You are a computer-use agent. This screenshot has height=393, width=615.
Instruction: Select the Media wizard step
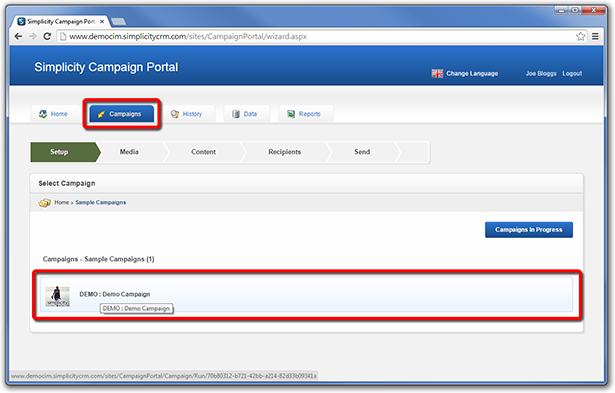click(x=129, y=152)
